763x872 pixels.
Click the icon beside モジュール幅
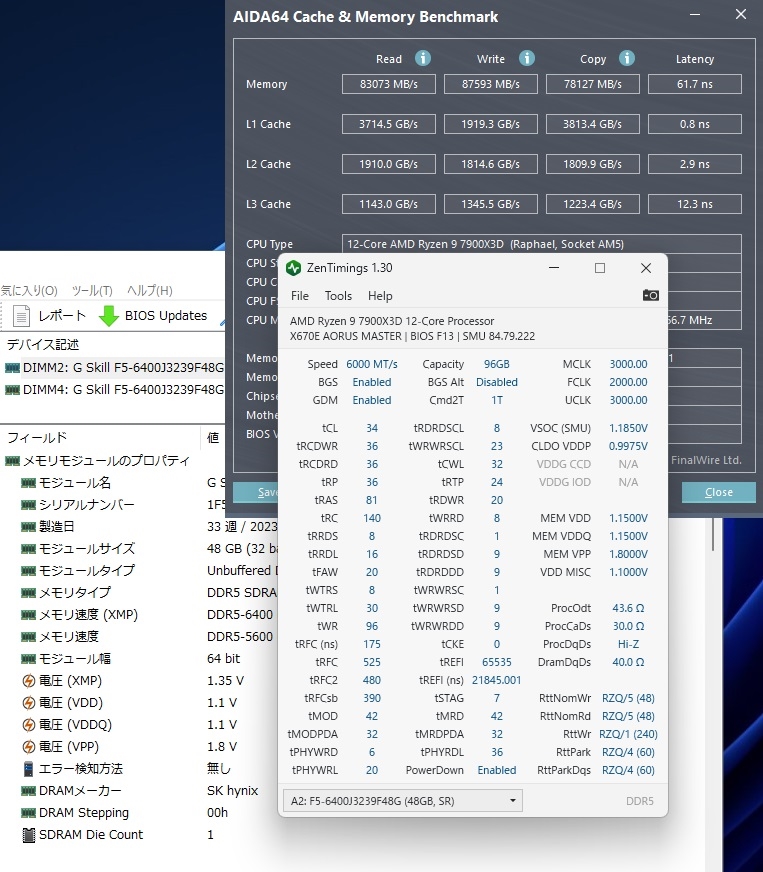click(28, 659)
